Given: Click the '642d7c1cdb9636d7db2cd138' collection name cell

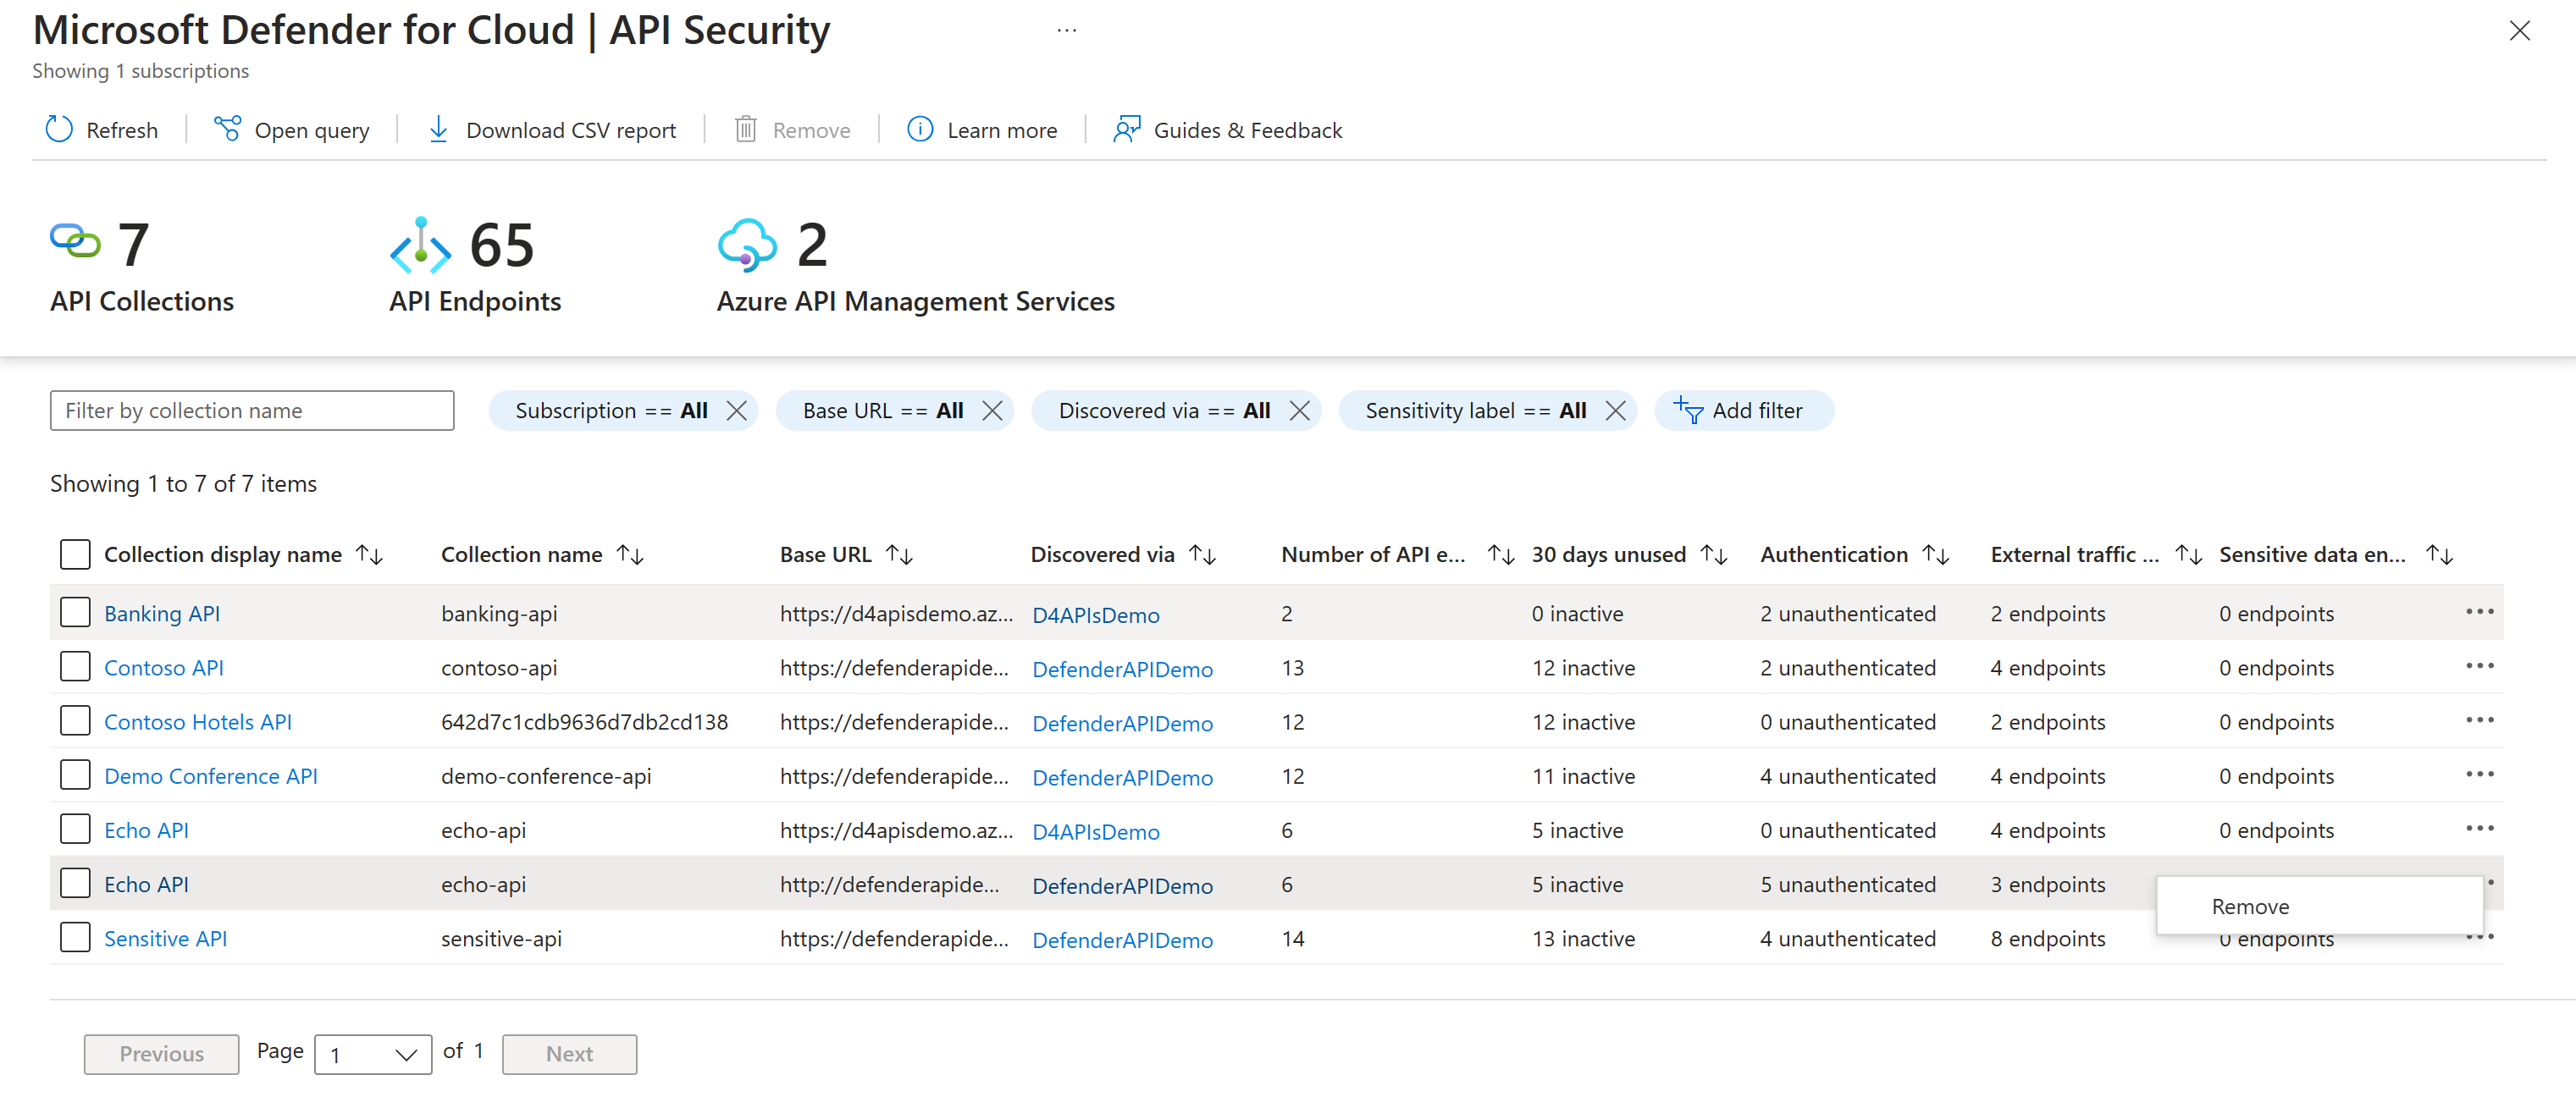Looking at the screenshot, I should point(585,721).
